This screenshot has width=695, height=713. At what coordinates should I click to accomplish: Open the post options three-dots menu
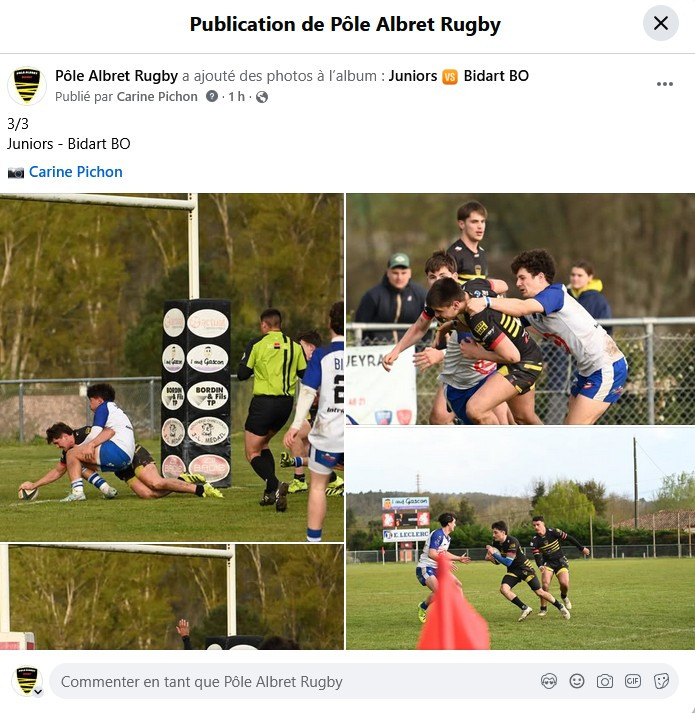pyautogui.click(x=665, y=84)
